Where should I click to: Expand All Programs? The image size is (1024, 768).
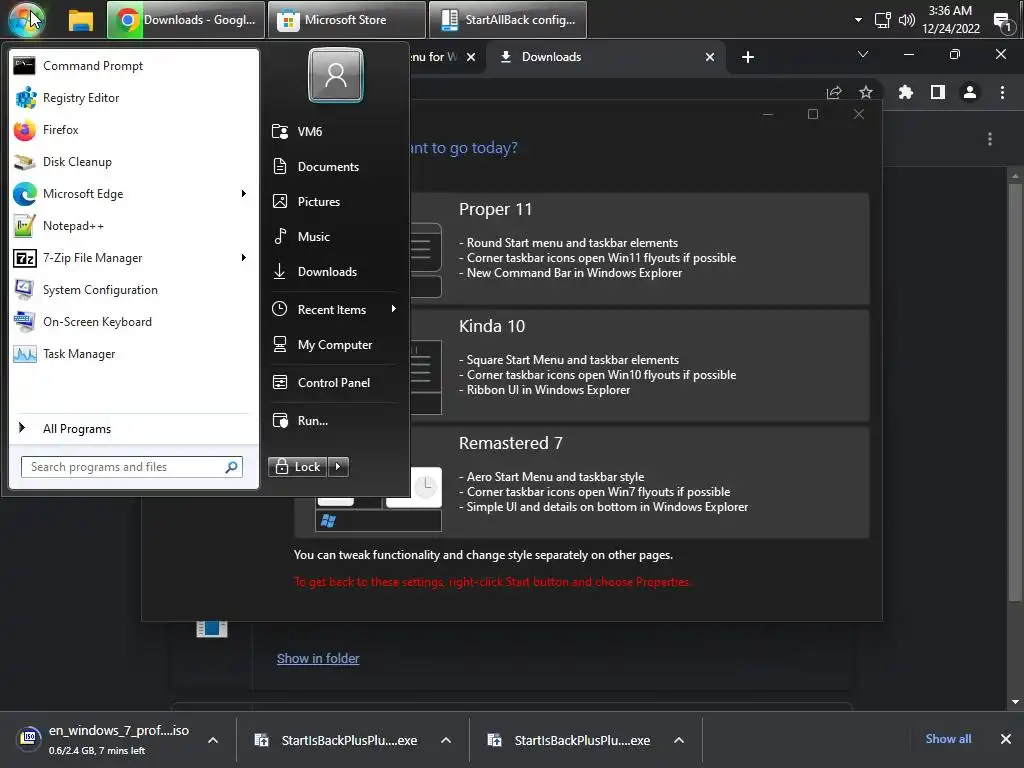(x=133, y=429)
